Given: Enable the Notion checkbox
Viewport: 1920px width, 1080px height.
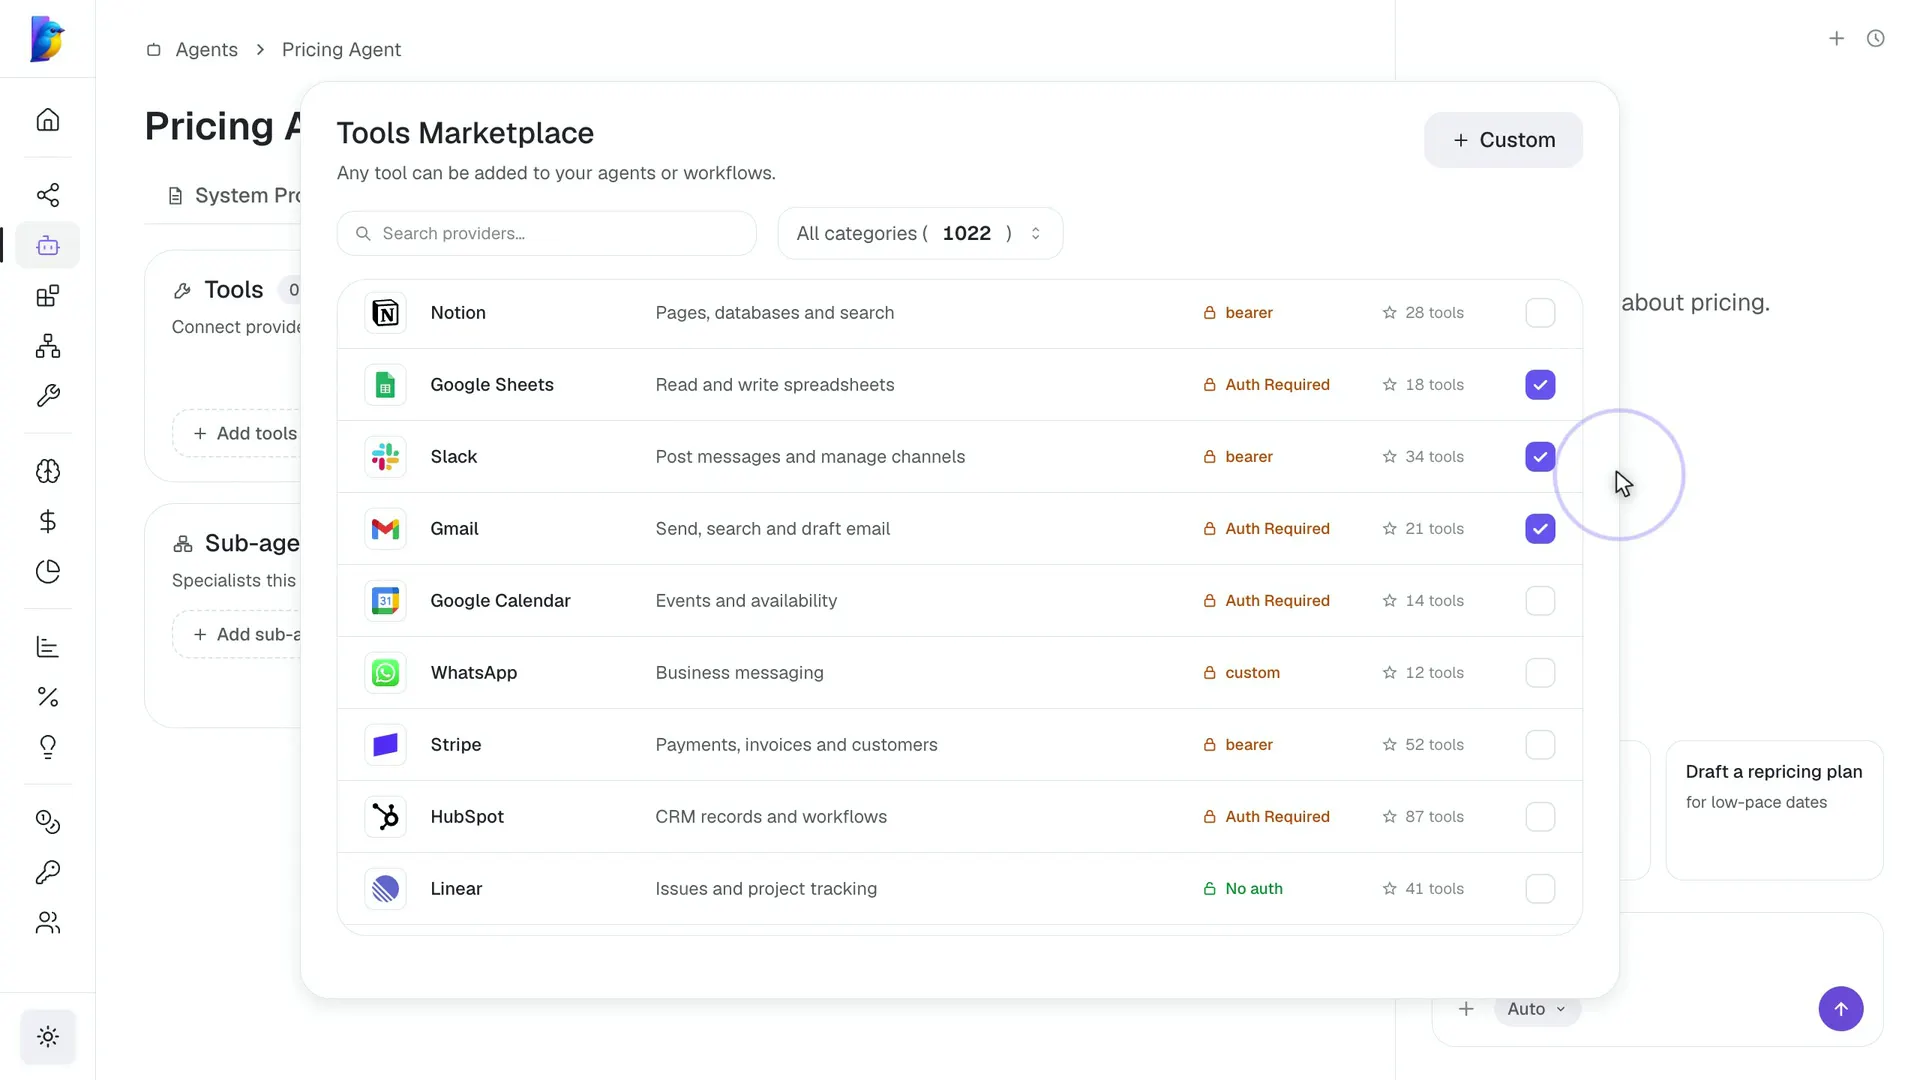Looking at the screenshot, I should tap(1540, 313).
